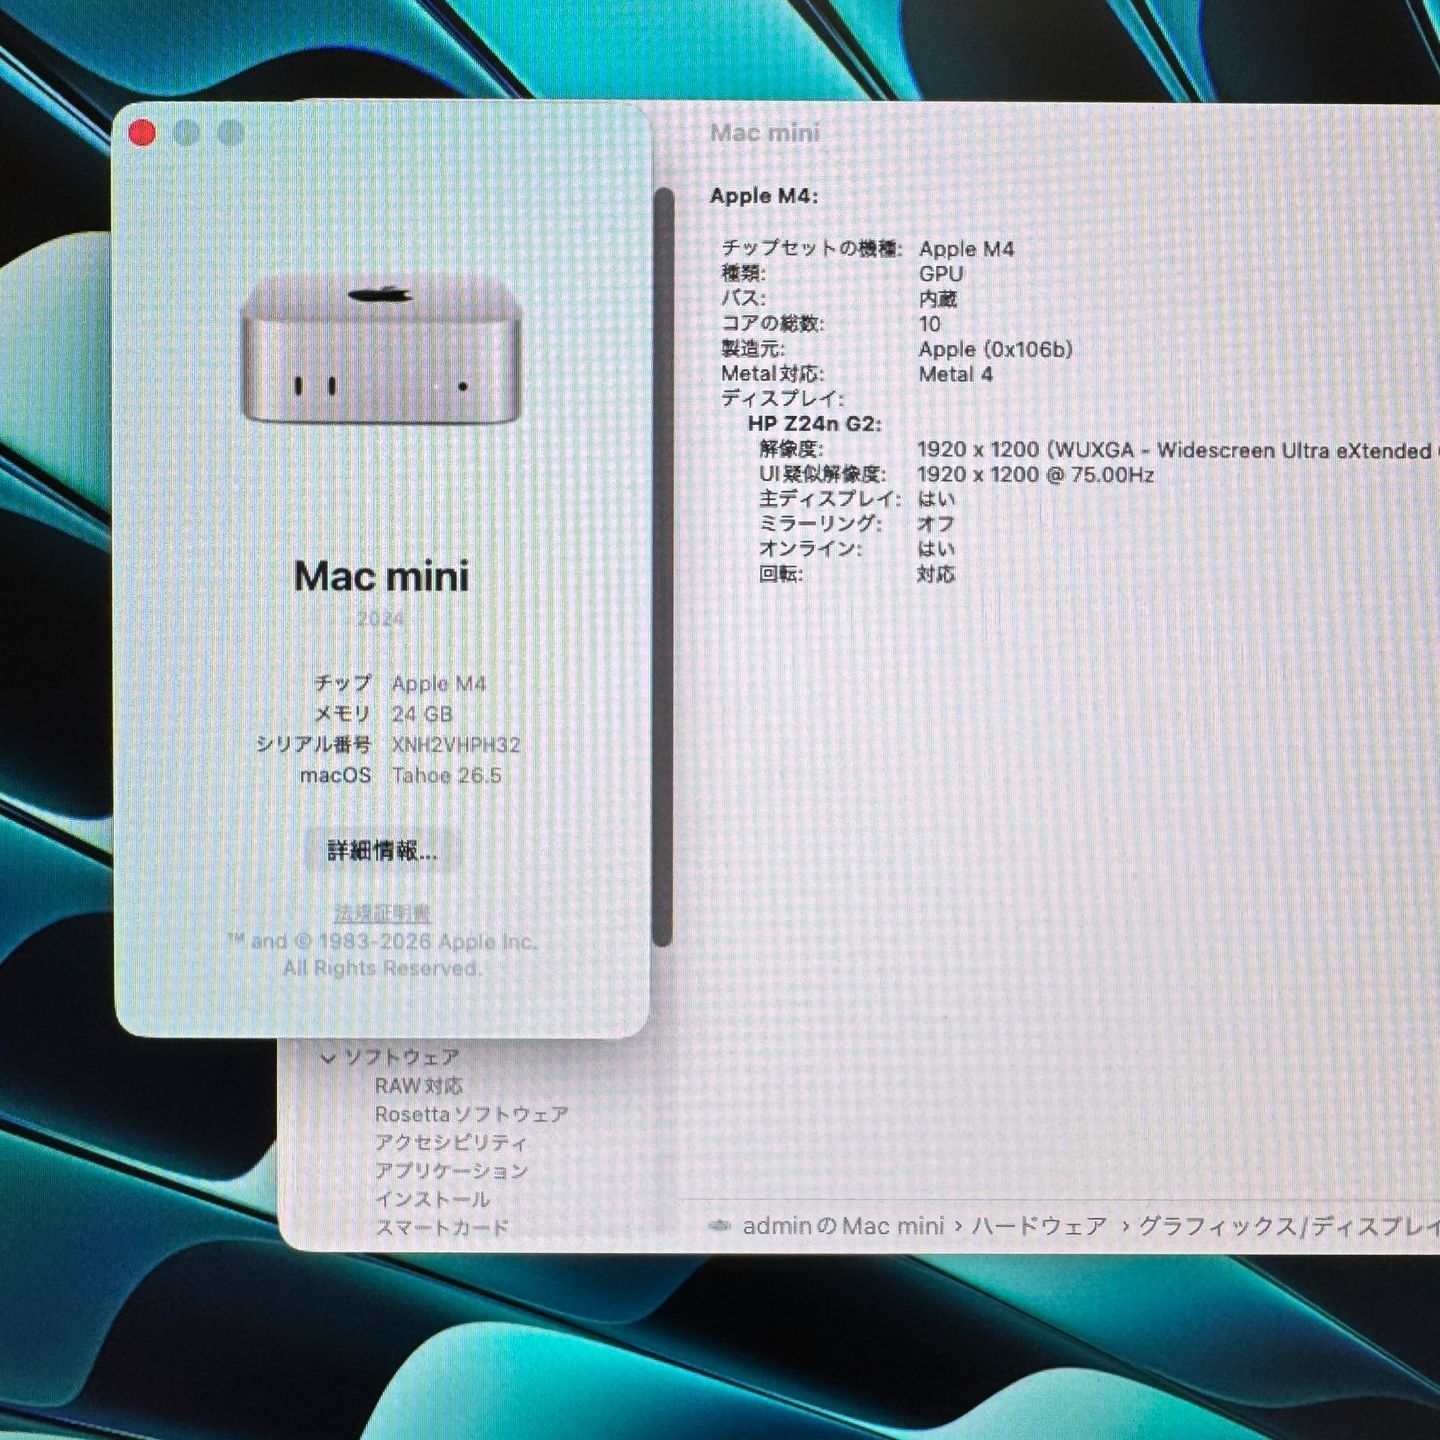The height and width of the screenshot is (1440, 1440).
Task: Open the 詳細情報... button
Action: (x=382, y=851)
